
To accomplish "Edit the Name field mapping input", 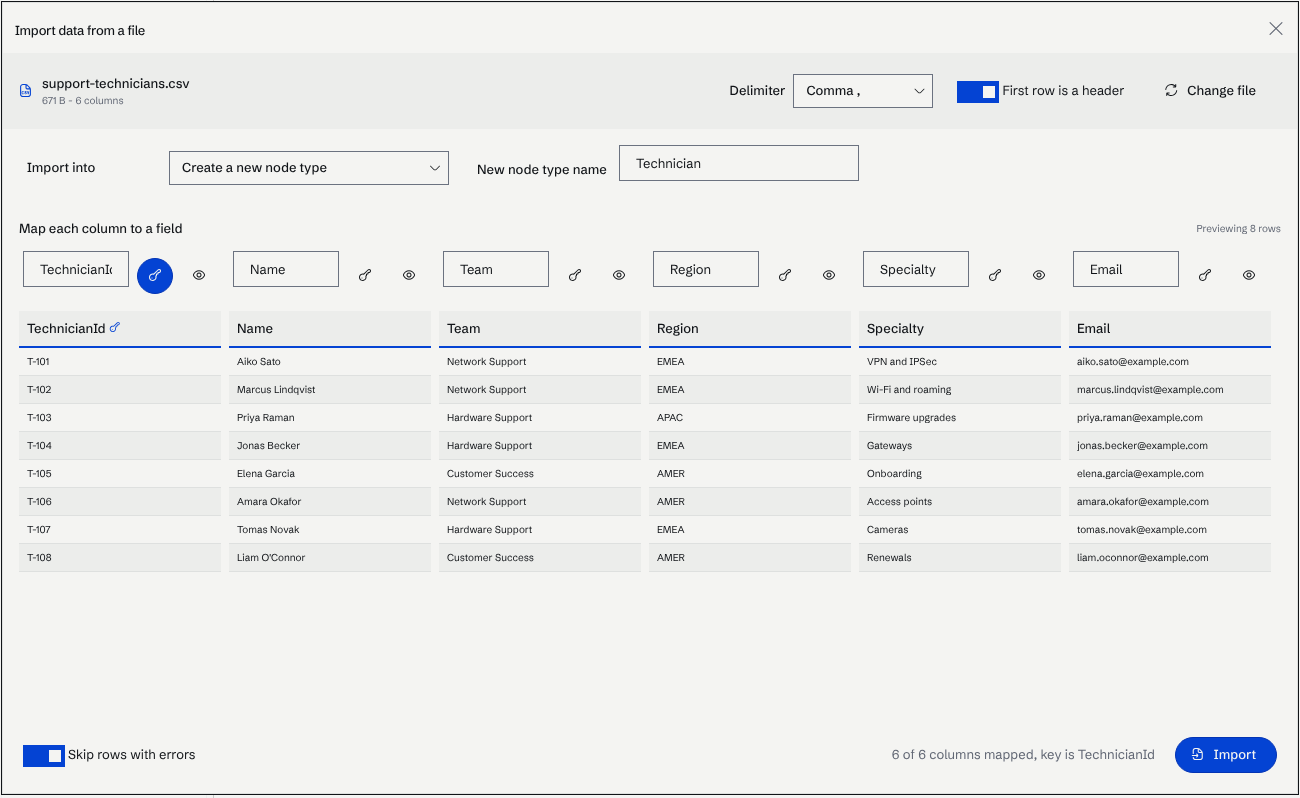I will [286, 270].
